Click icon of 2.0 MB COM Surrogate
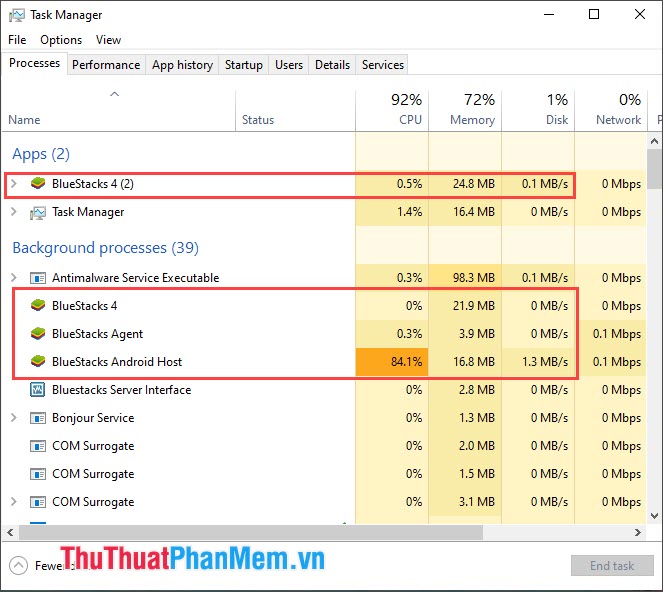 coord(38,446)
